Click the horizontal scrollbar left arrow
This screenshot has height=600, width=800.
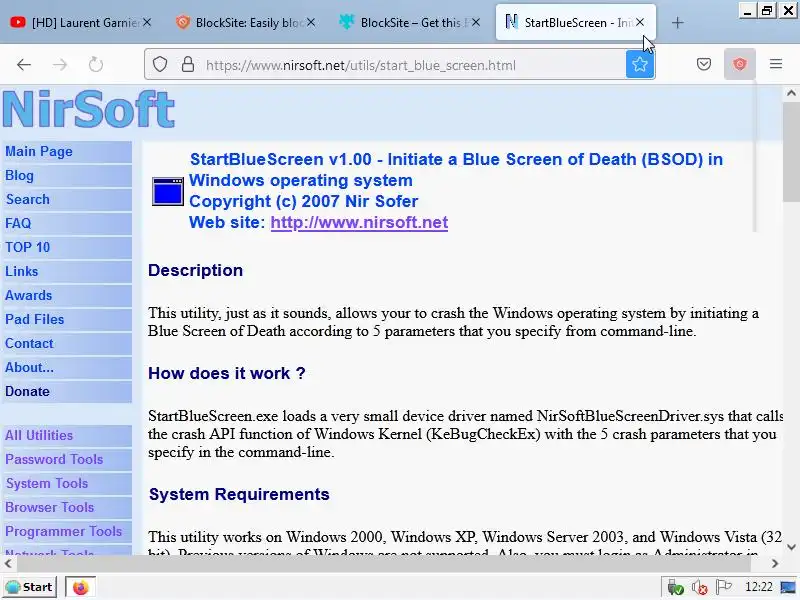pos(8,563)
